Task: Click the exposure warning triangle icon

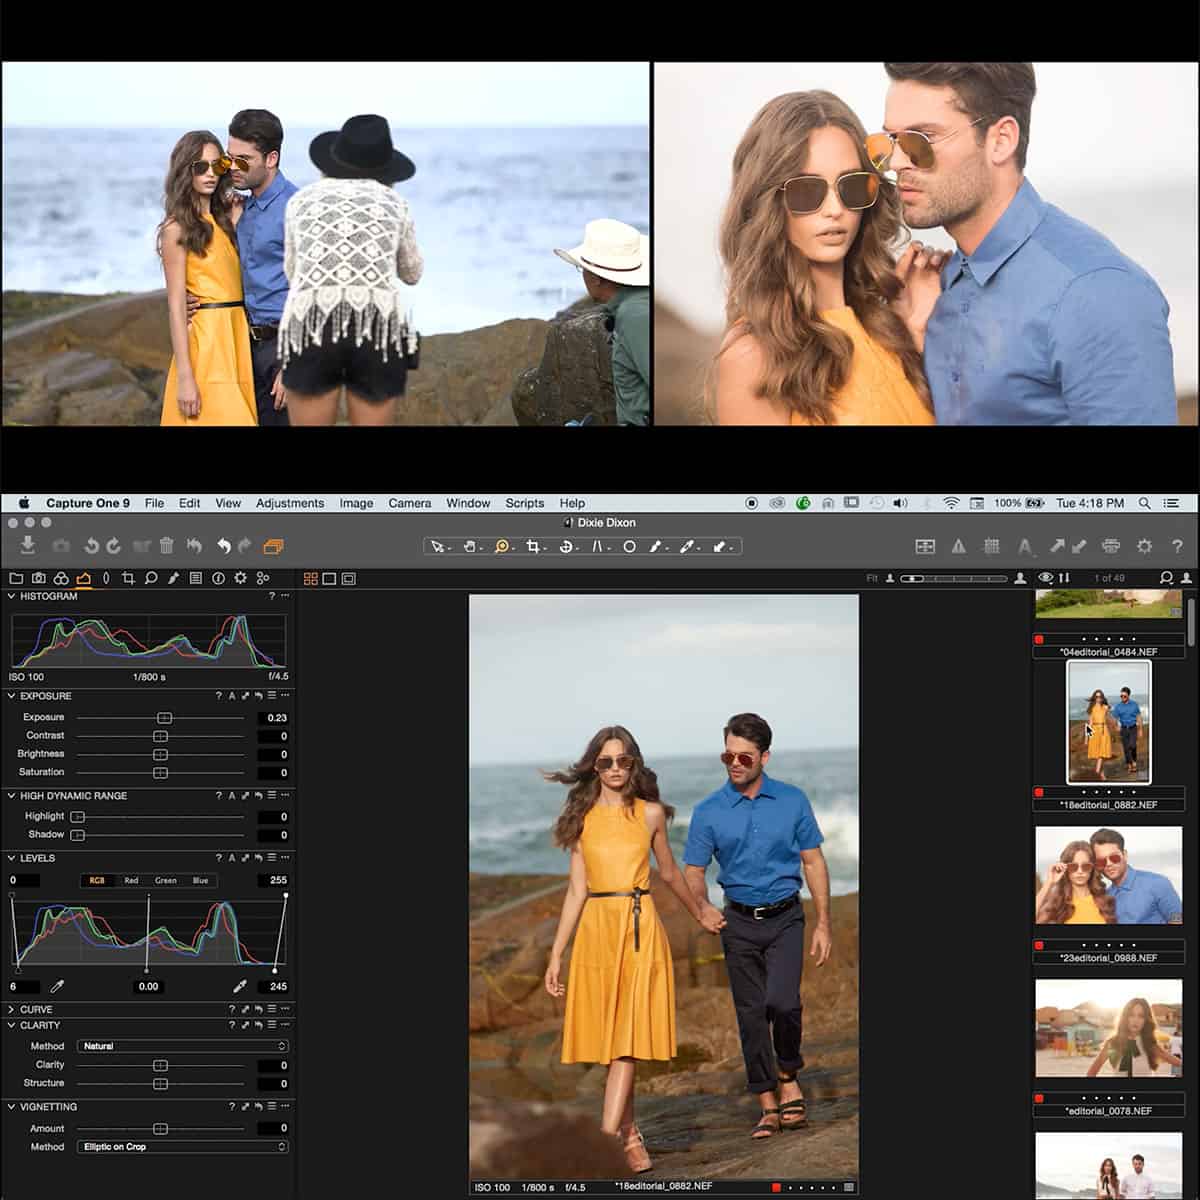Action: point(958,546)
